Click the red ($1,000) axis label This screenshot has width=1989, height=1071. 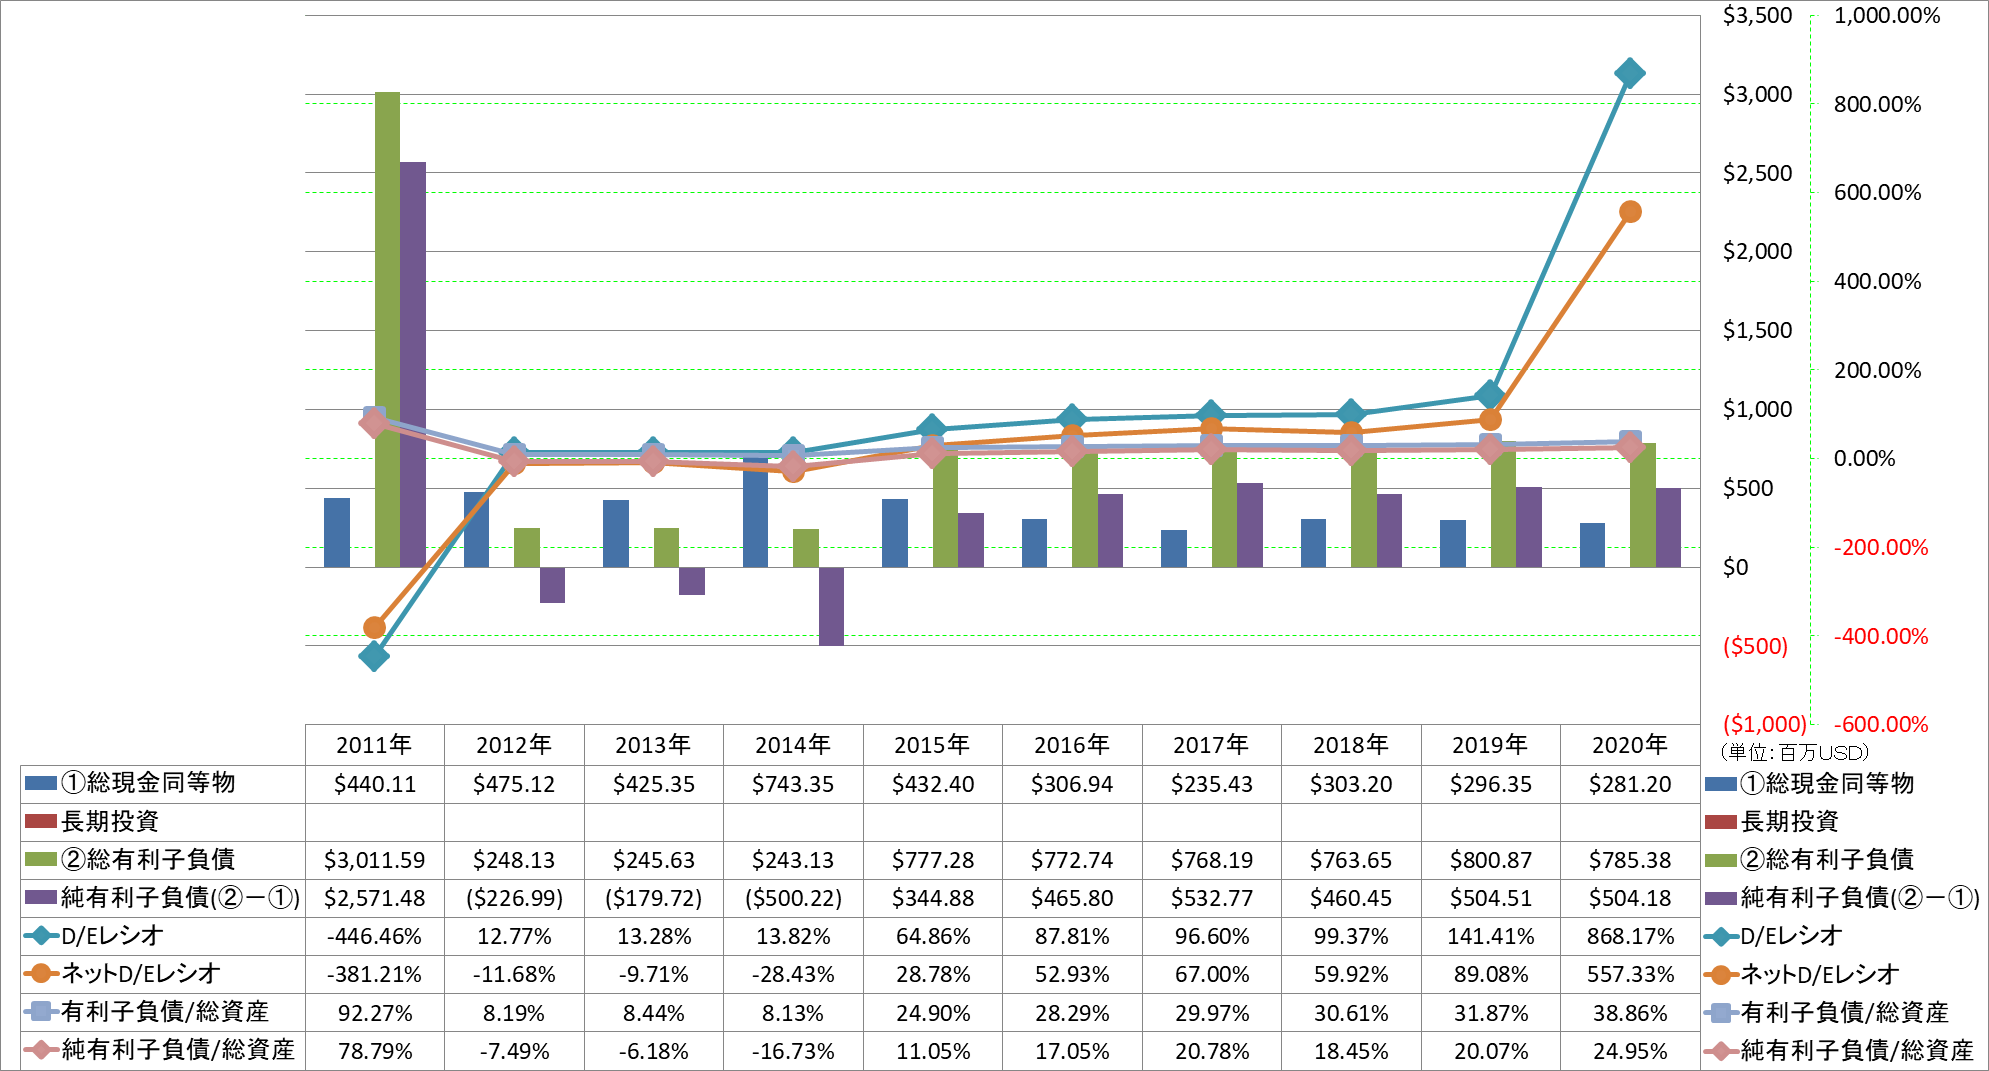click(x=1764, y=724)
